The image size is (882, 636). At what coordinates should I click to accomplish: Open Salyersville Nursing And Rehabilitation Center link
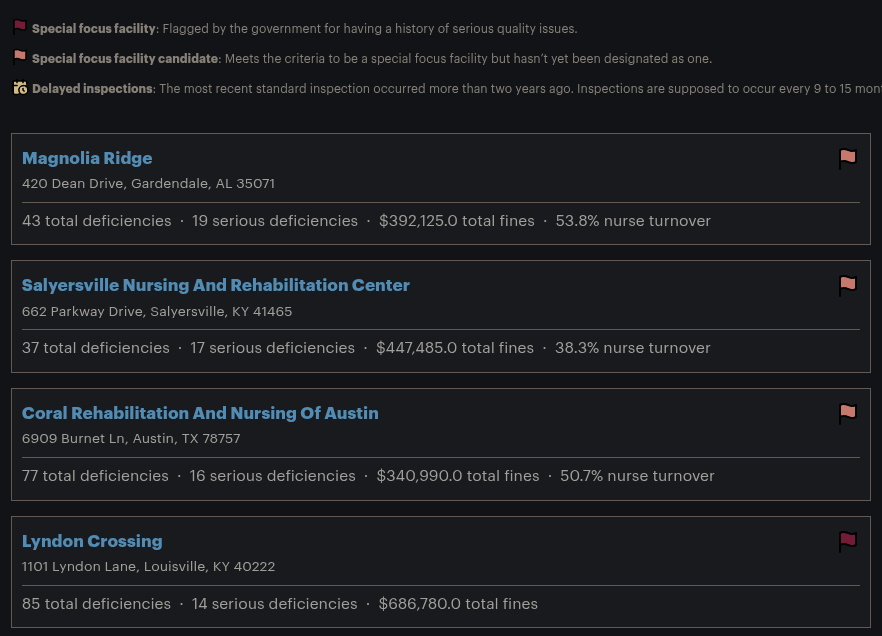(215, 286)
